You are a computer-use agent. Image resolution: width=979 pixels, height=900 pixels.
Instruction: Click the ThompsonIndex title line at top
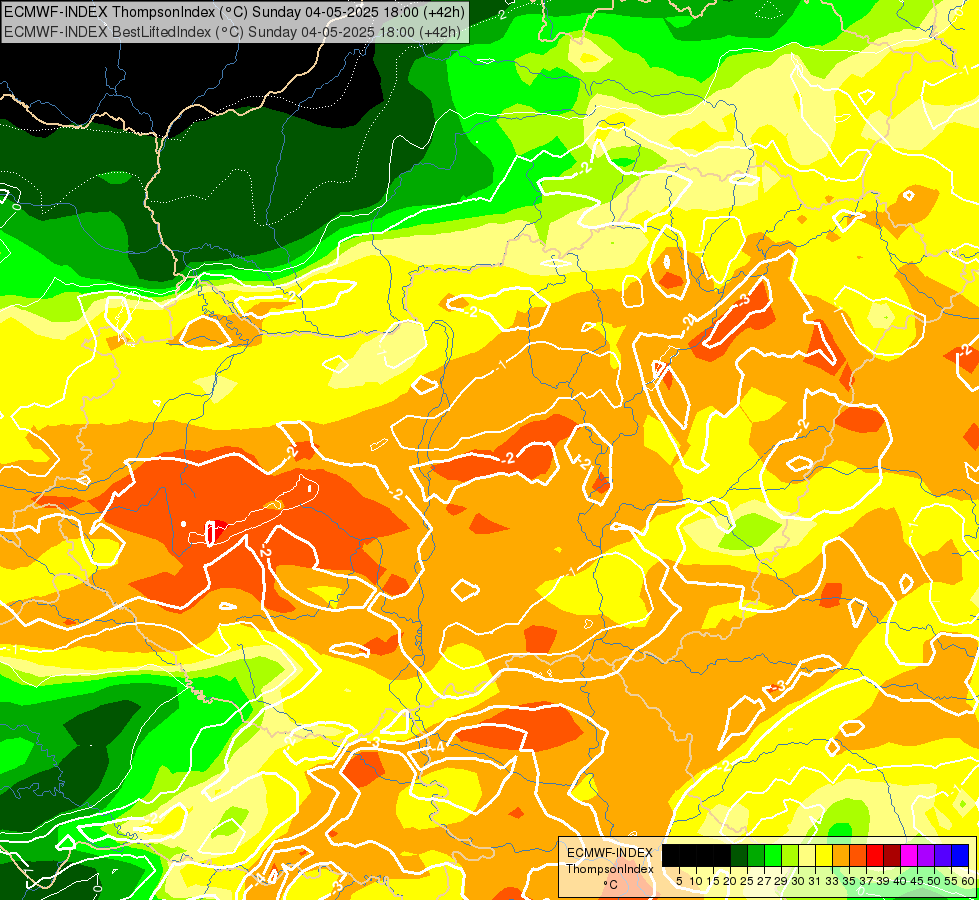234,11
